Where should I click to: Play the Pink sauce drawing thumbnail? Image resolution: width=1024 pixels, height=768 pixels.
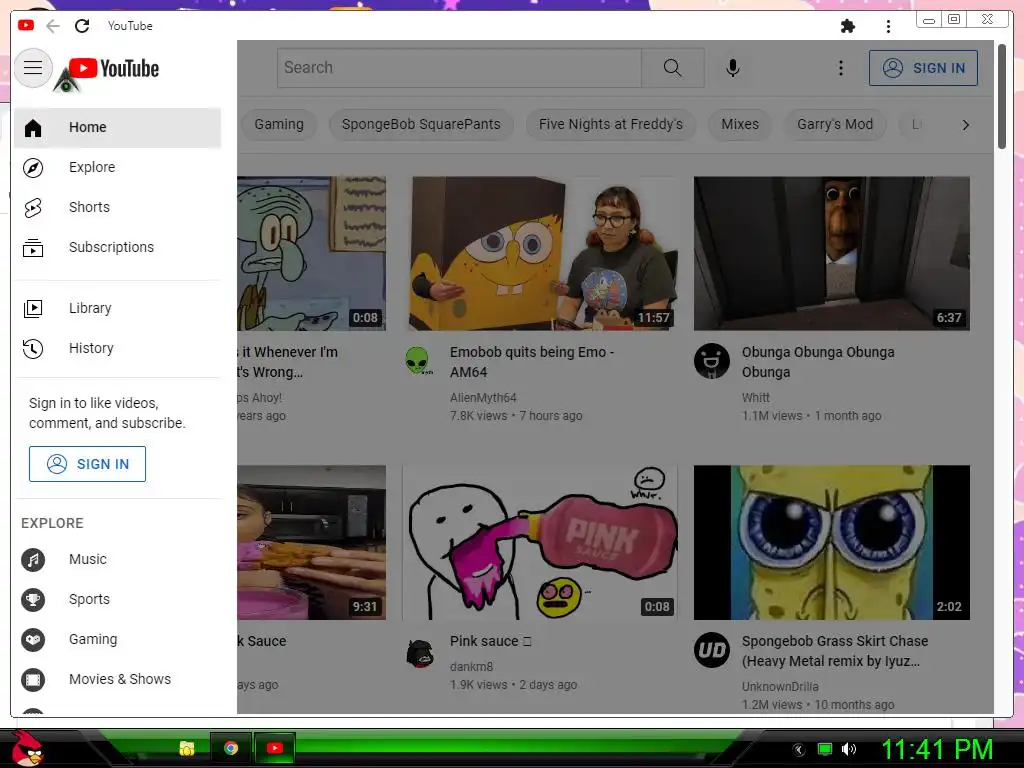point(540,543)
